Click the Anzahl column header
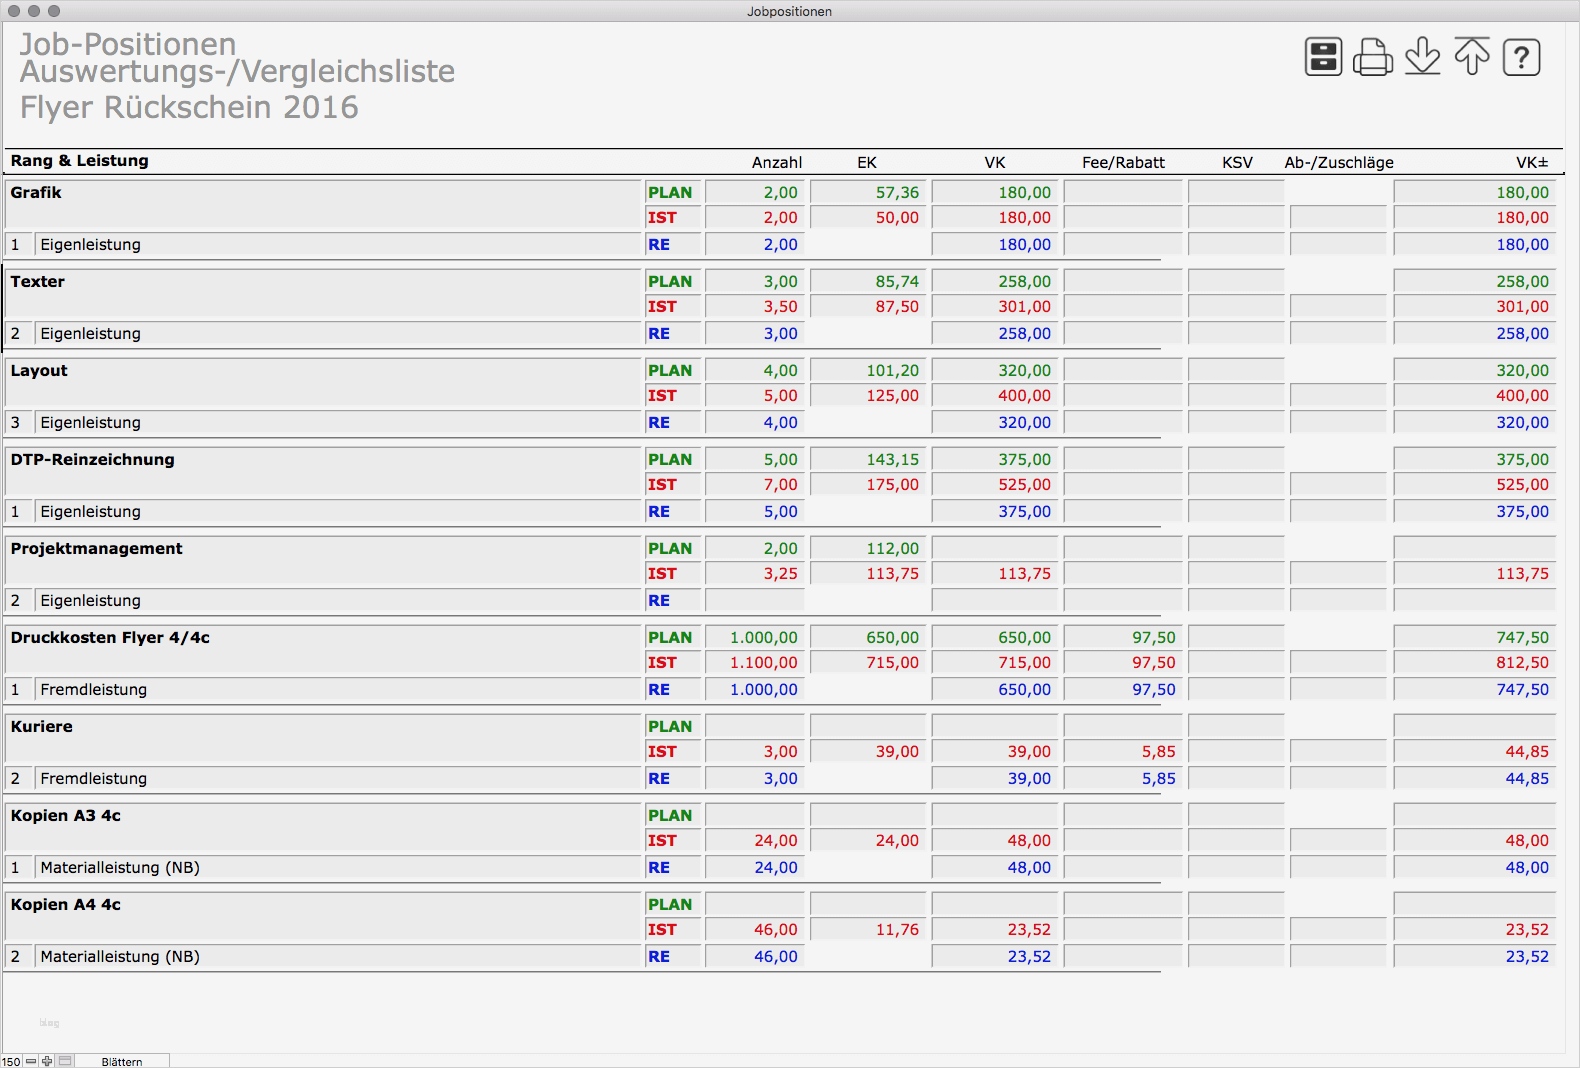This screenshot has height=1068, width=1580. pos(777,162)
